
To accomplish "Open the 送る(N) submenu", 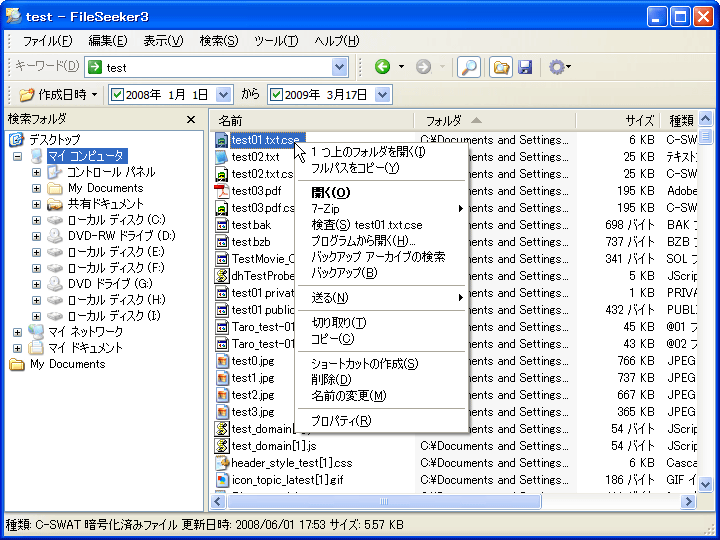I will [x=381, y=298].
